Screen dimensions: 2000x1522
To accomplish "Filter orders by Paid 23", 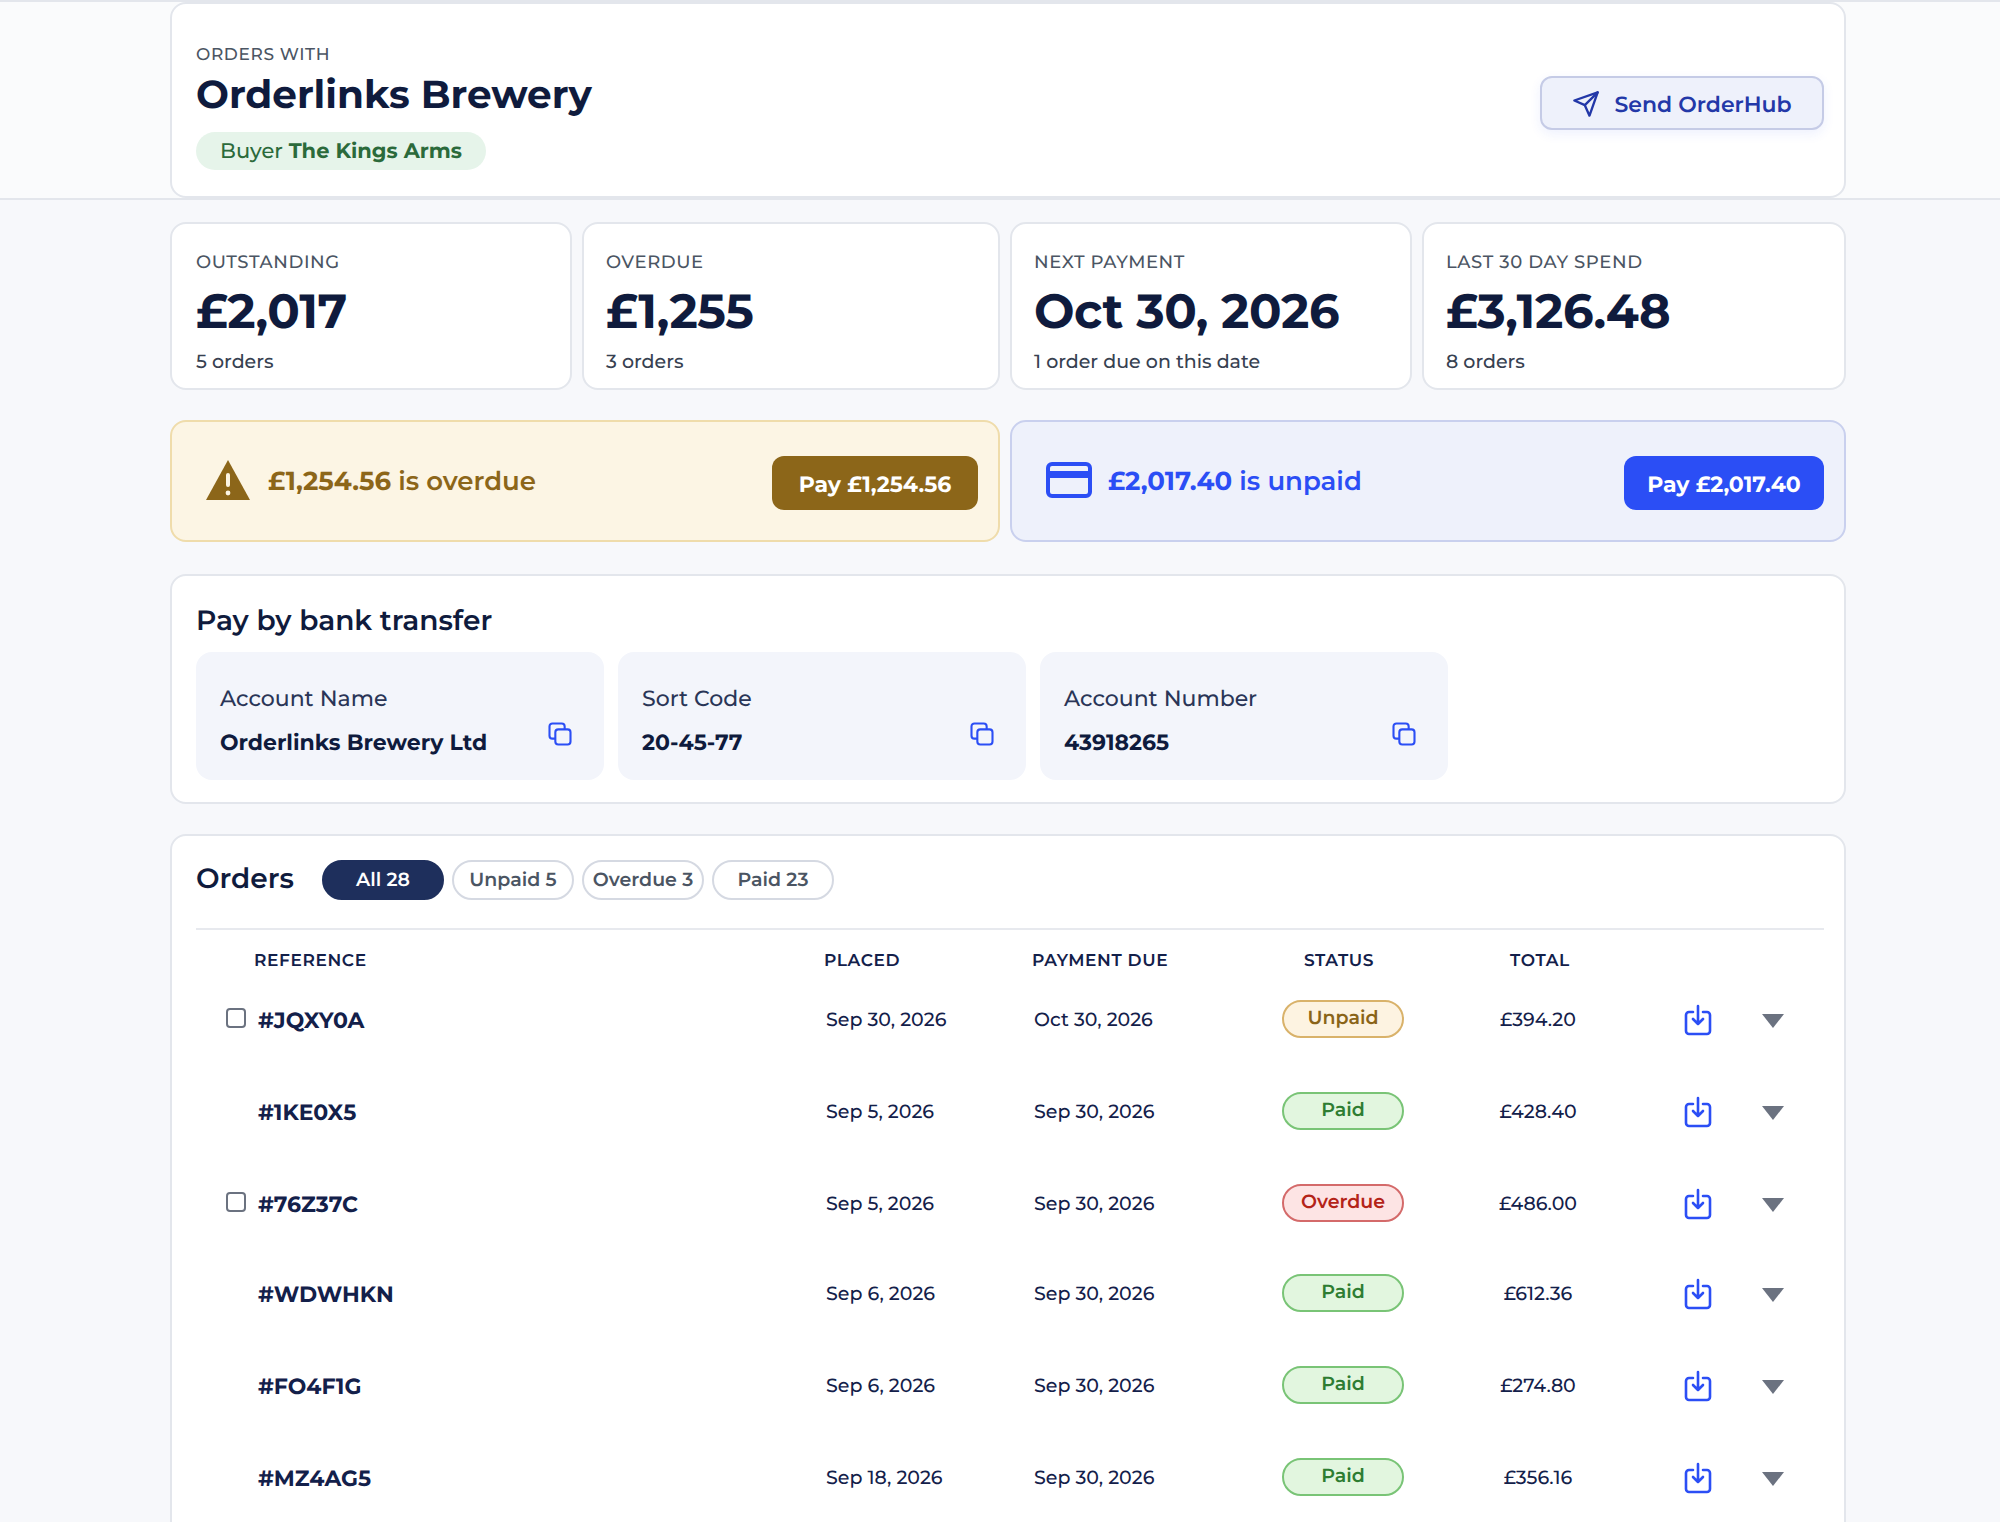I will point(773,880).
